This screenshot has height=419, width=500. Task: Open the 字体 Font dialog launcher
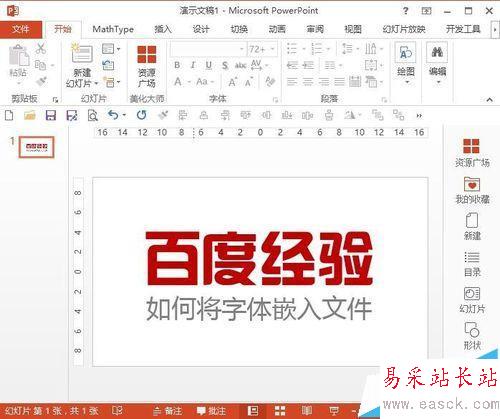point(275,100)
